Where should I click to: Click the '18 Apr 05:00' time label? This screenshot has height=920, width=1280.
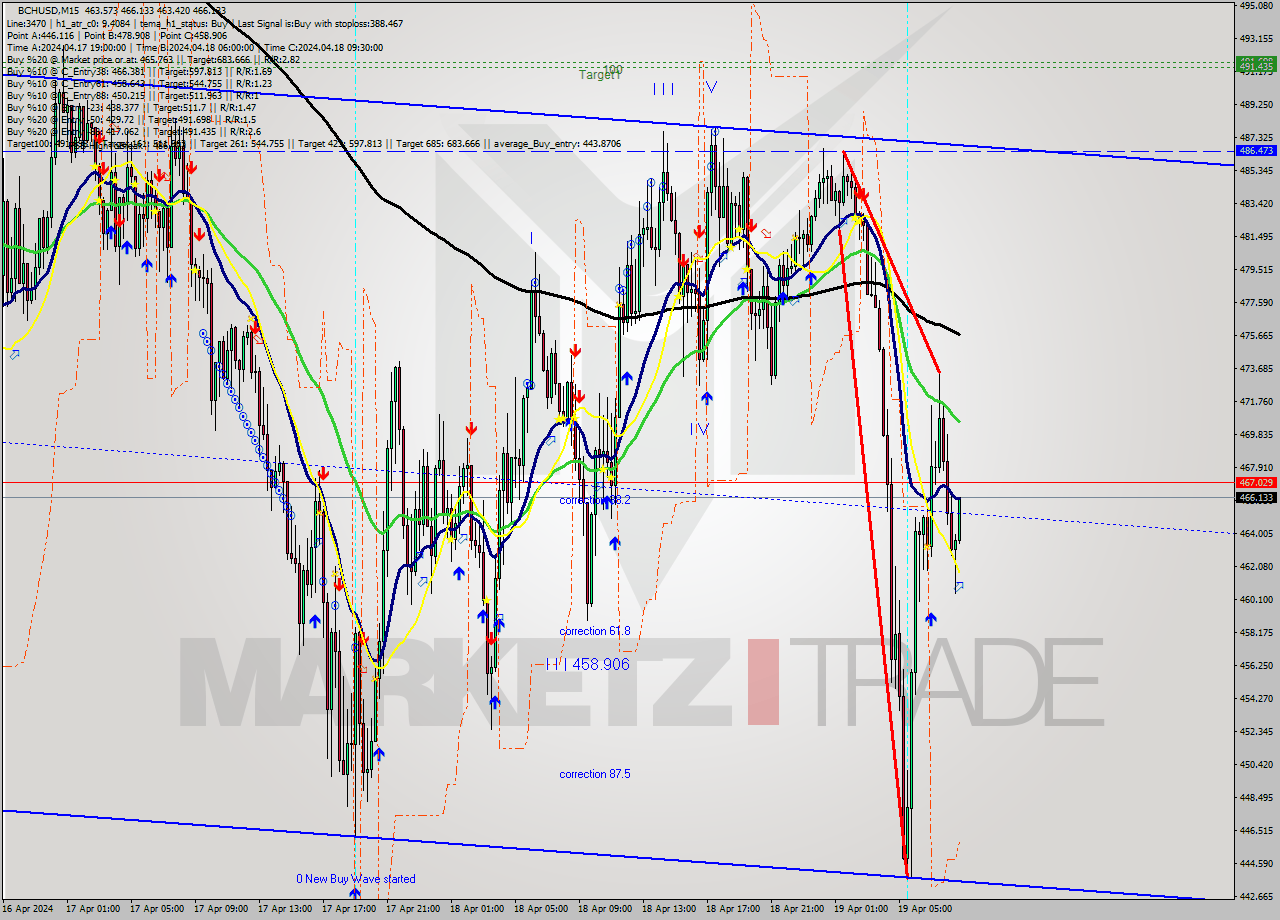pyautogui.click(x=540, y=910)
